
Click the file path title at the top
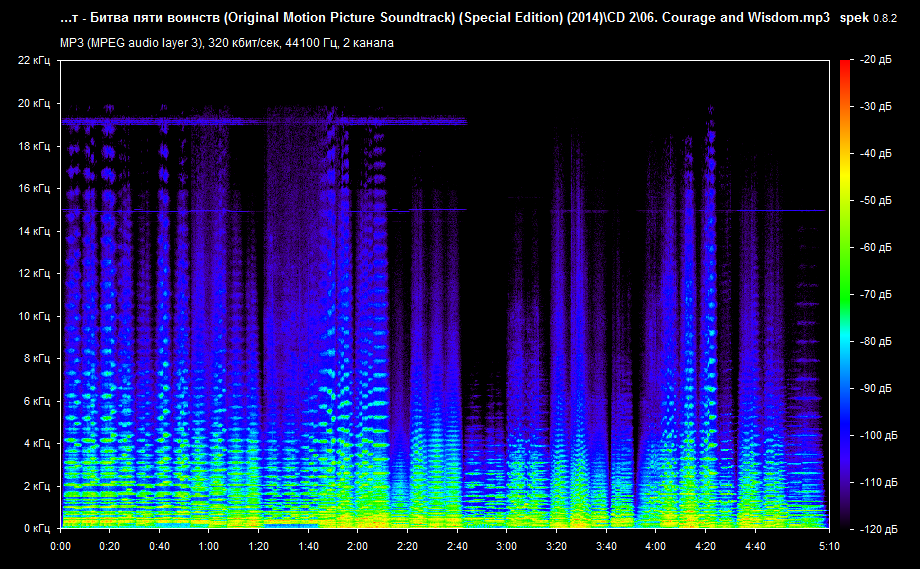pos(445,18)
